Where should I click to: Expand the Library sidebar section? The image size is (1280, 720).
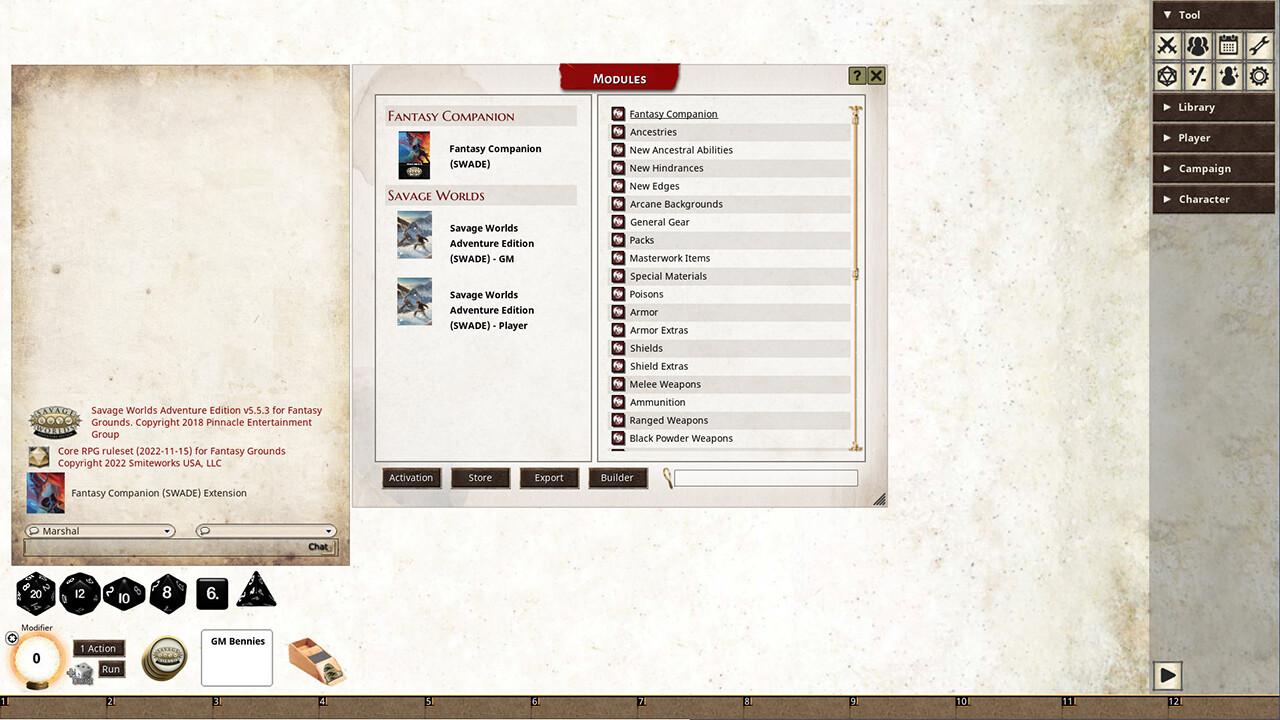point(1213,107)
